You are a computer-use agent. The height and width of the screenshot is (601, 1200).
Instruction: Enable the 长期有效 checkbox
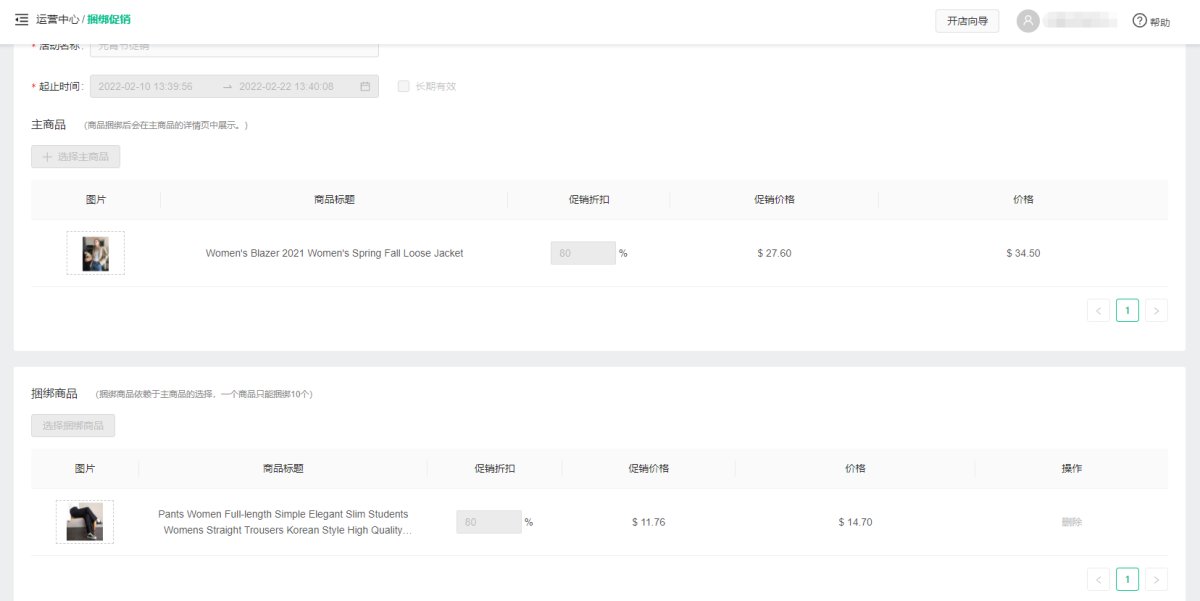[x=404, y=86]
